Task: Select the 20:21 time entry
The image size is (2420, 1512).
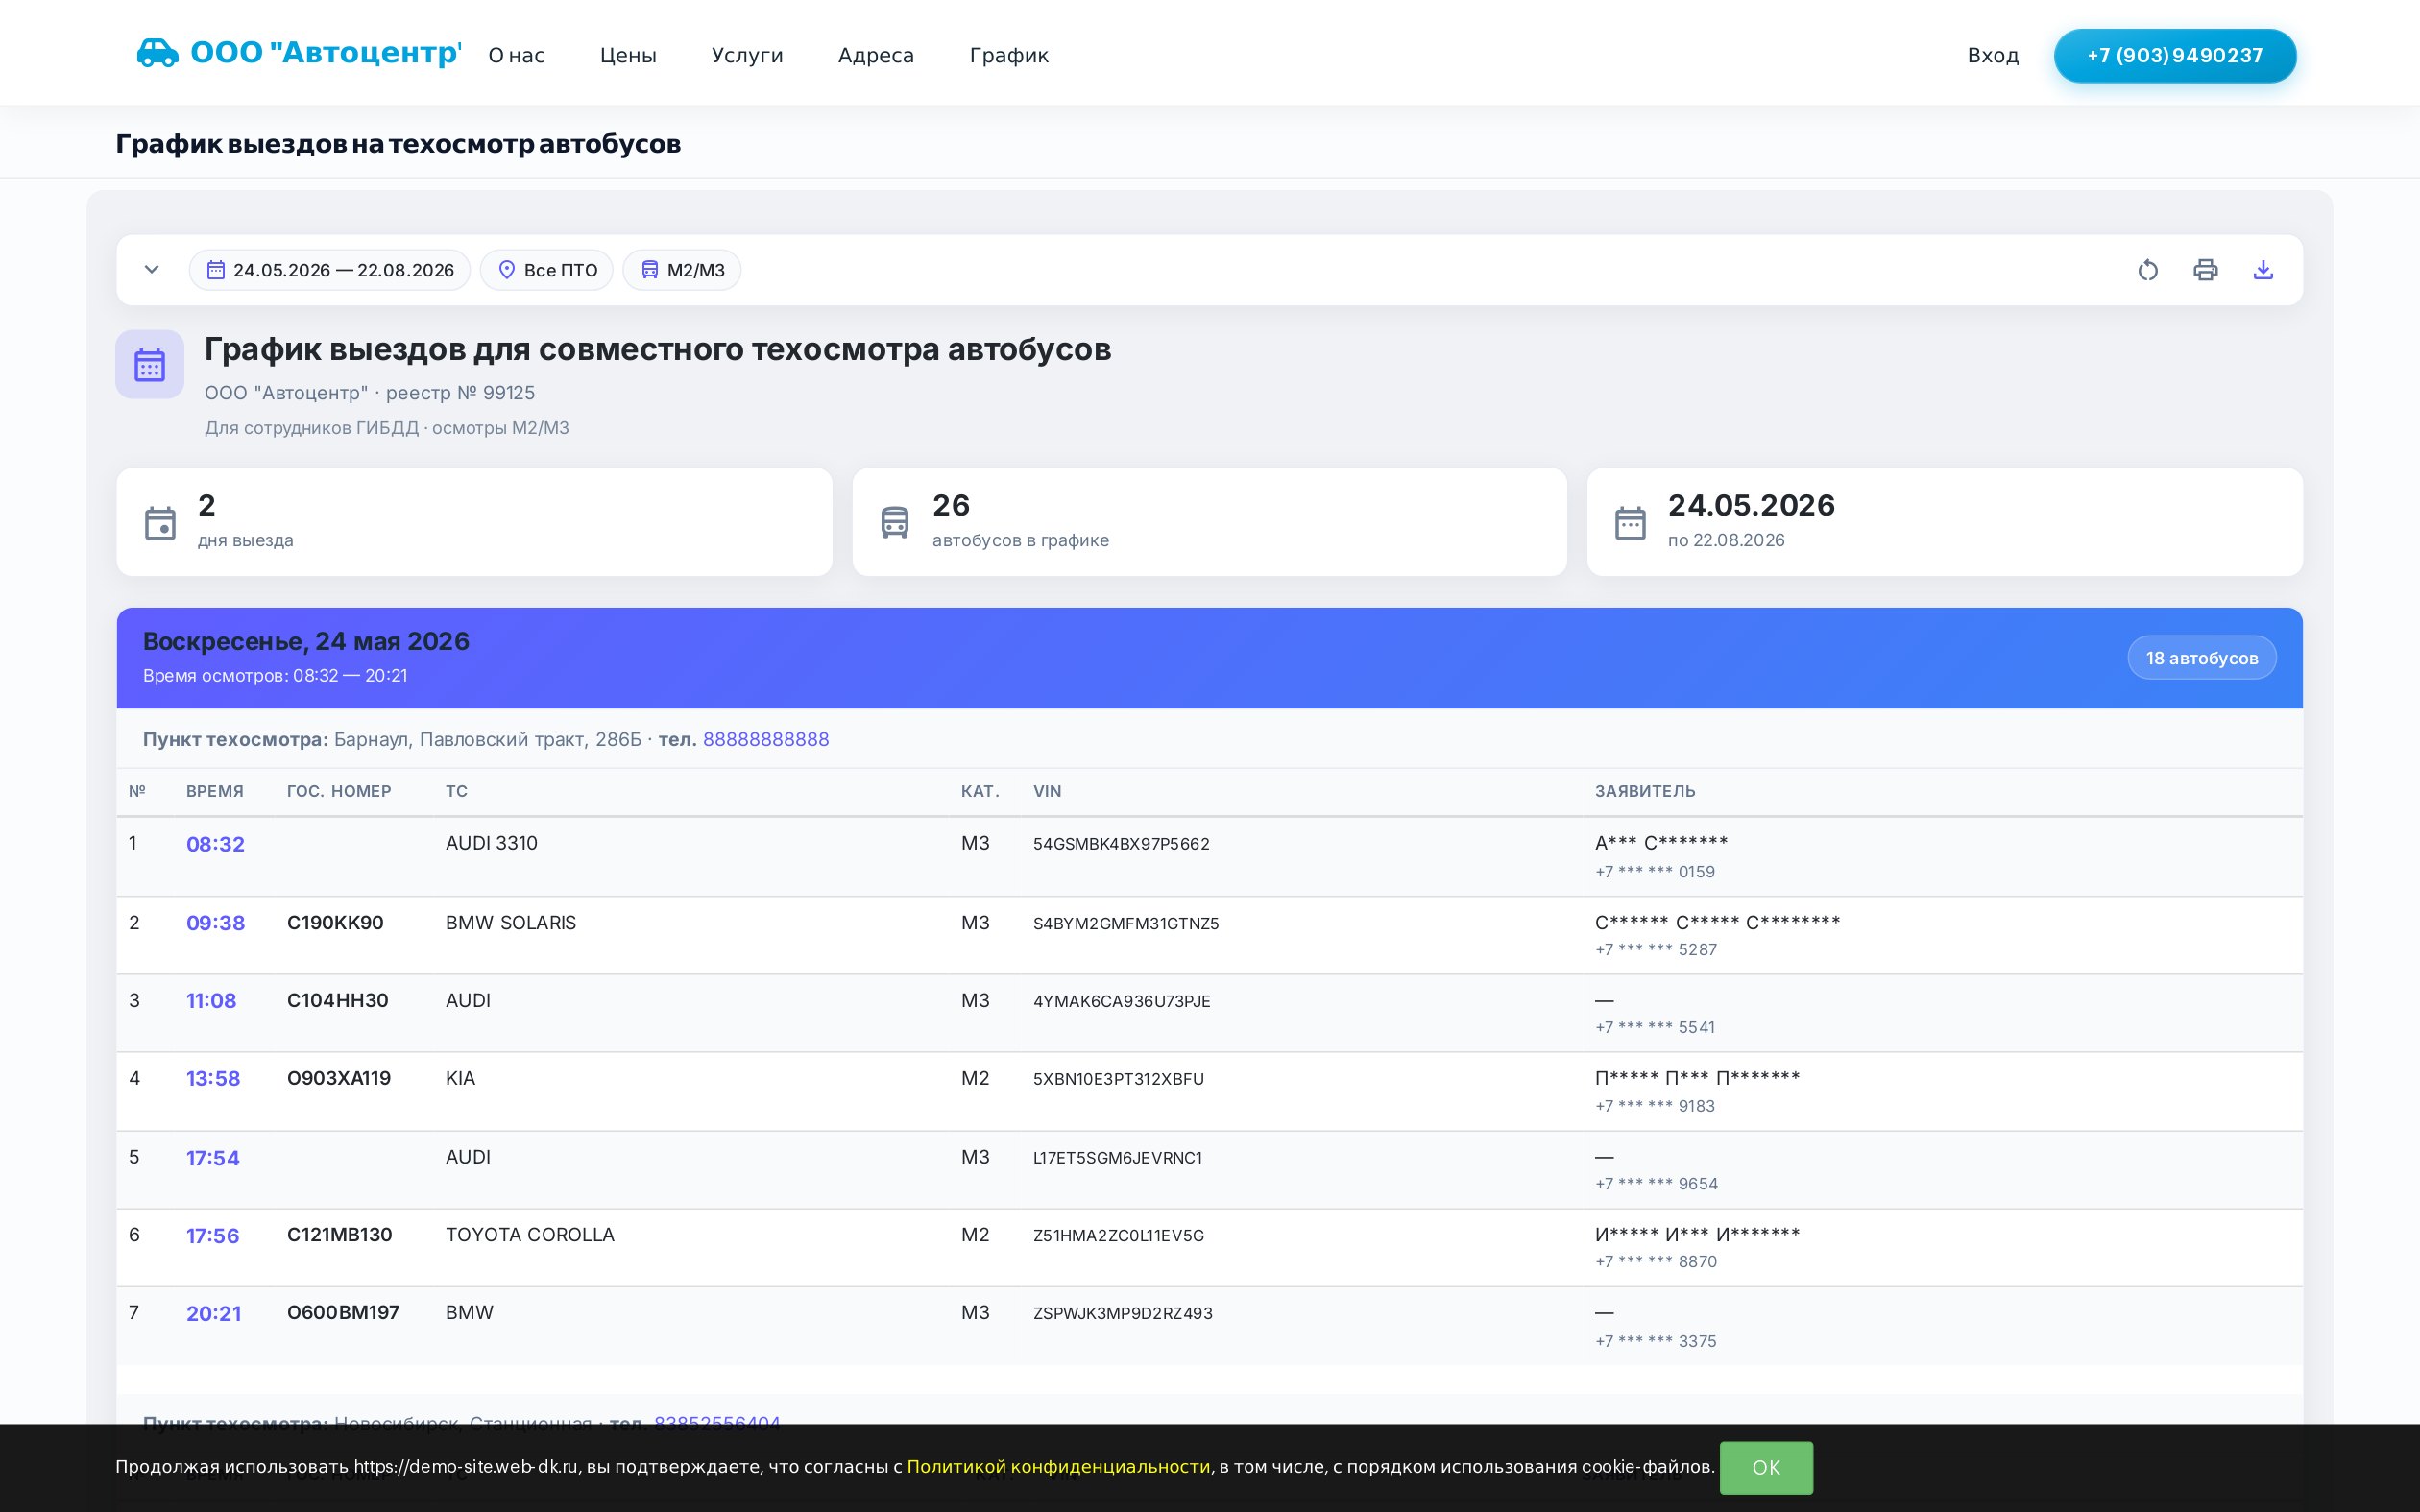Action: tap(214, 1314)
